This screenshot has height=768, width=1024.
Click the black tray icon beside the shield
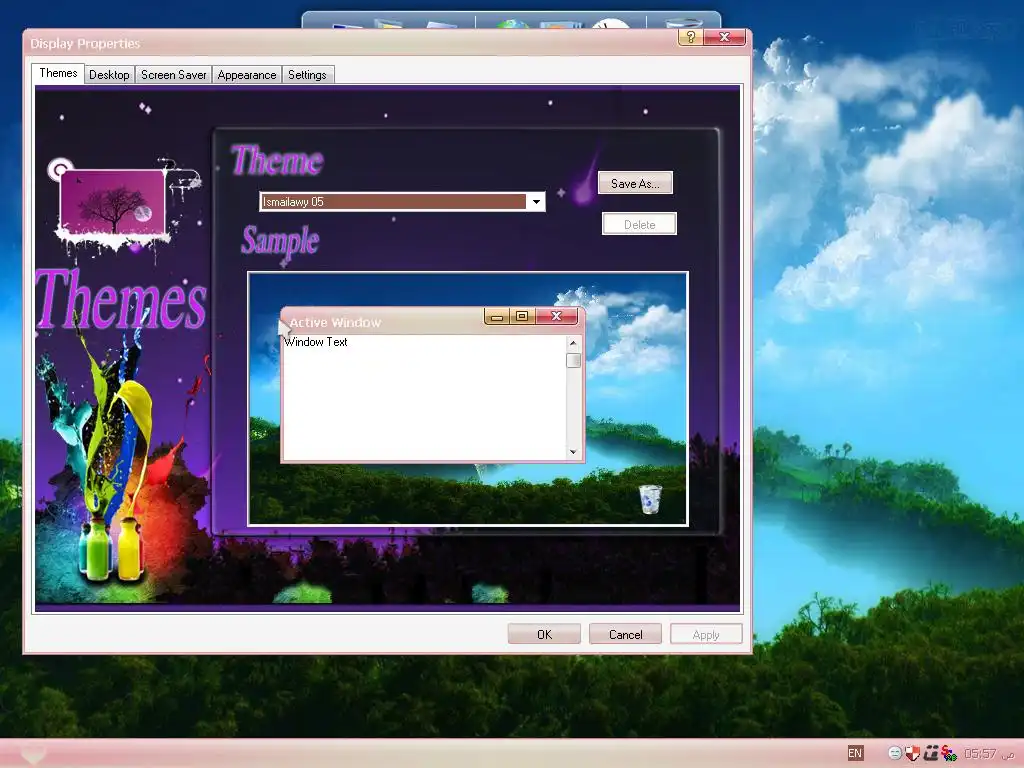coord(931,754)
